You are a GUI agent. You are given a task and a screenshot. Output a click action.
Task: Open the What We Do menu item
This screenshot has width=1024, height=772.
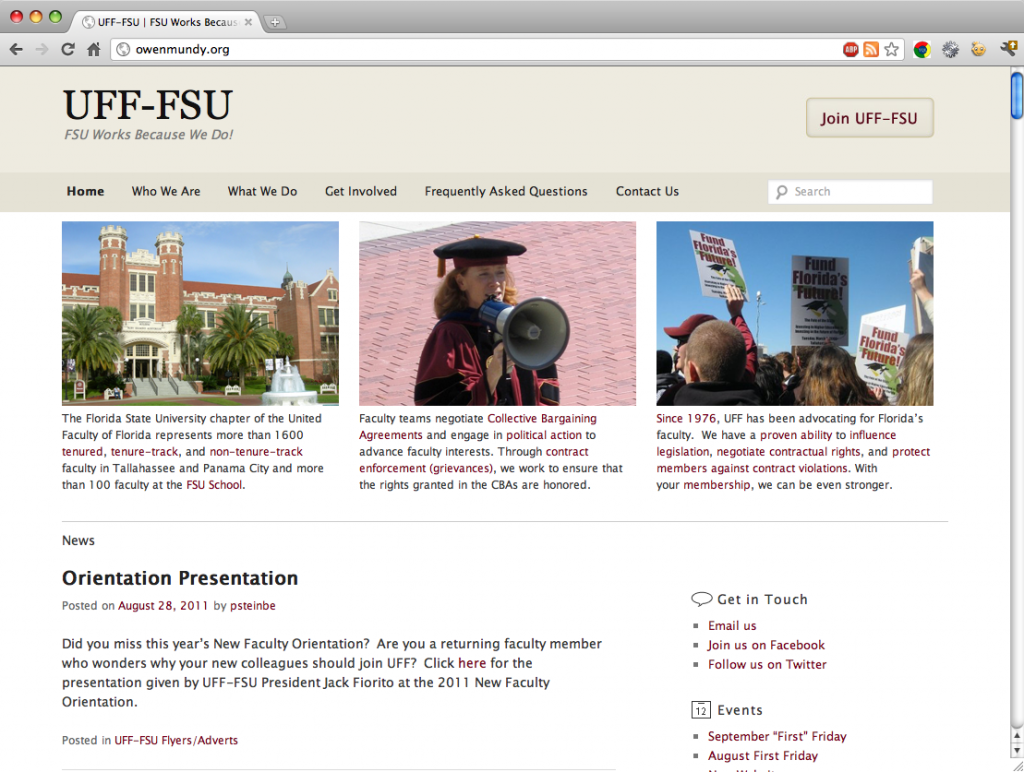coord(263,191)
